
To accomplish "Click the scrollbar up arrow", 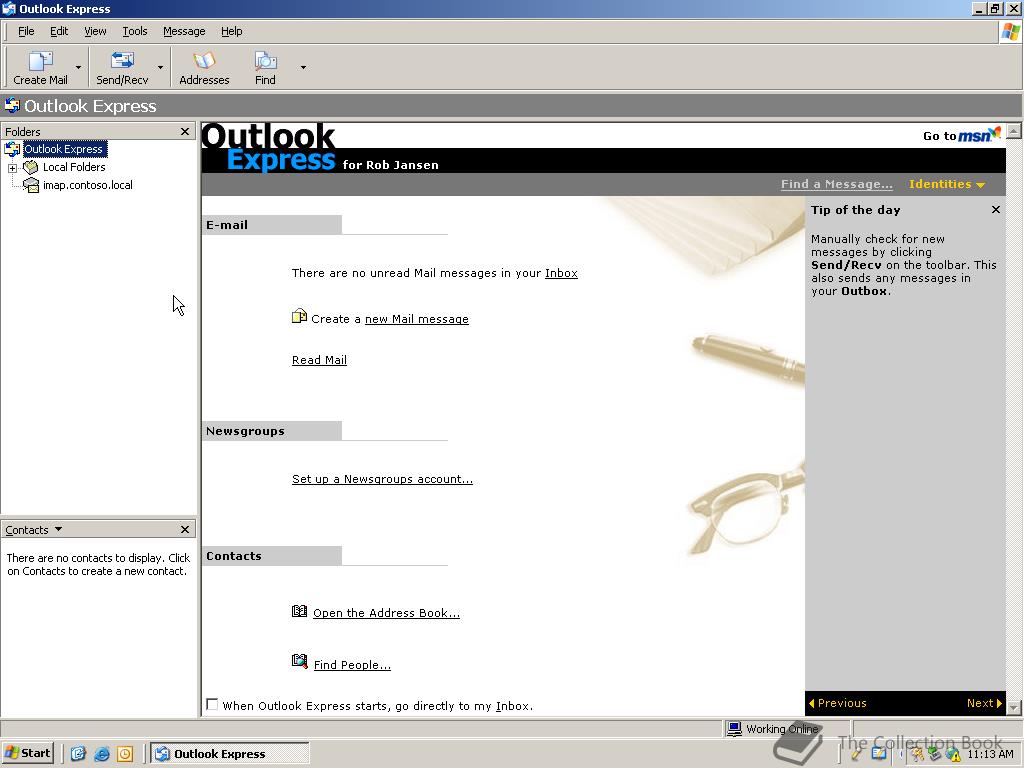I will tap(1014, 131).
